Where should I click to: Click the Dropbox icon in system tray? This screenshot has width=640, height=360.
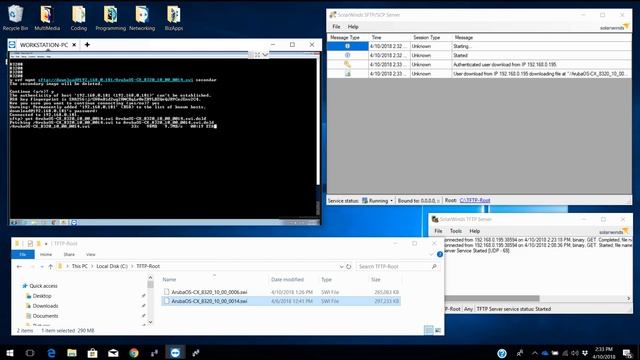click(x=585, y=353)
